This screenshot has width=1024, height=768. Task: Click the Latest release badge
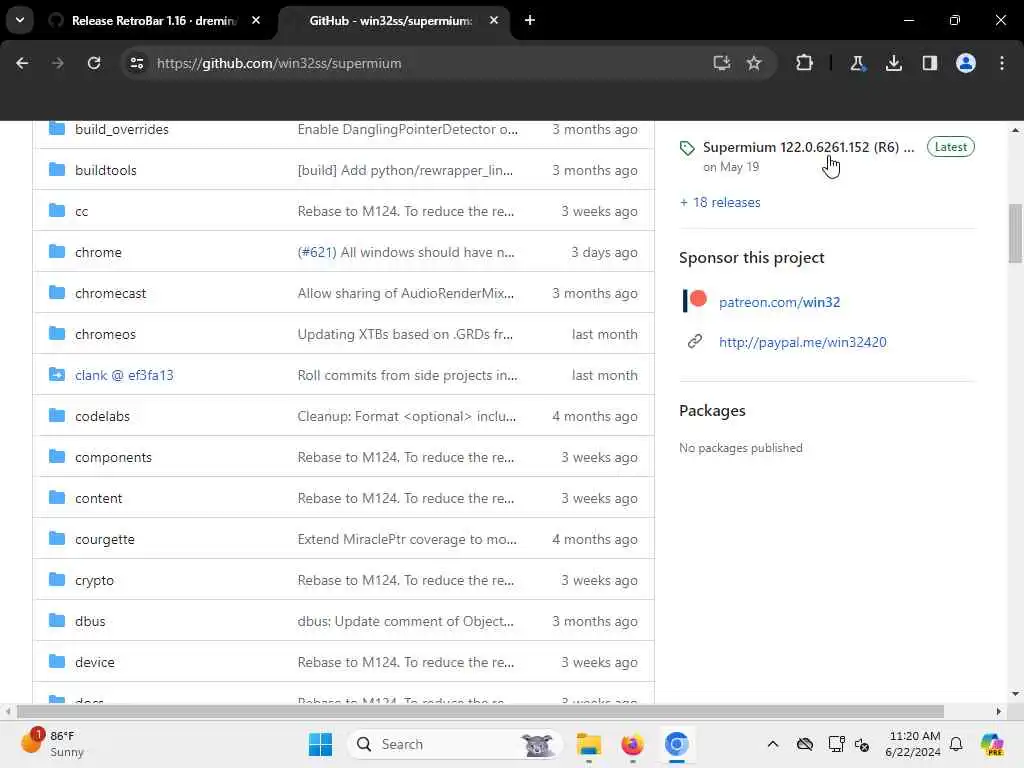[950, 147]
